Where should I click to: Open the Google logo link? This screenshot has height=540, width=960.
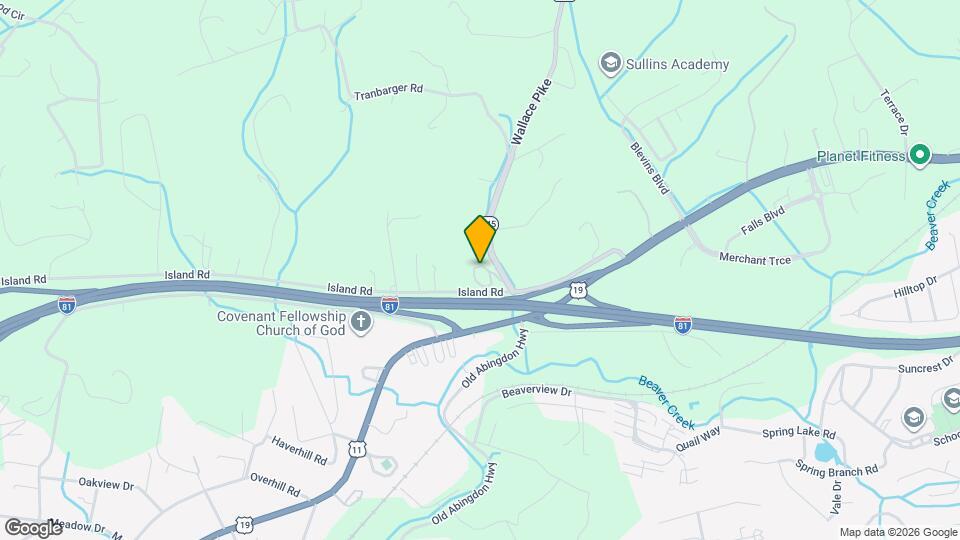pos(34,527)
